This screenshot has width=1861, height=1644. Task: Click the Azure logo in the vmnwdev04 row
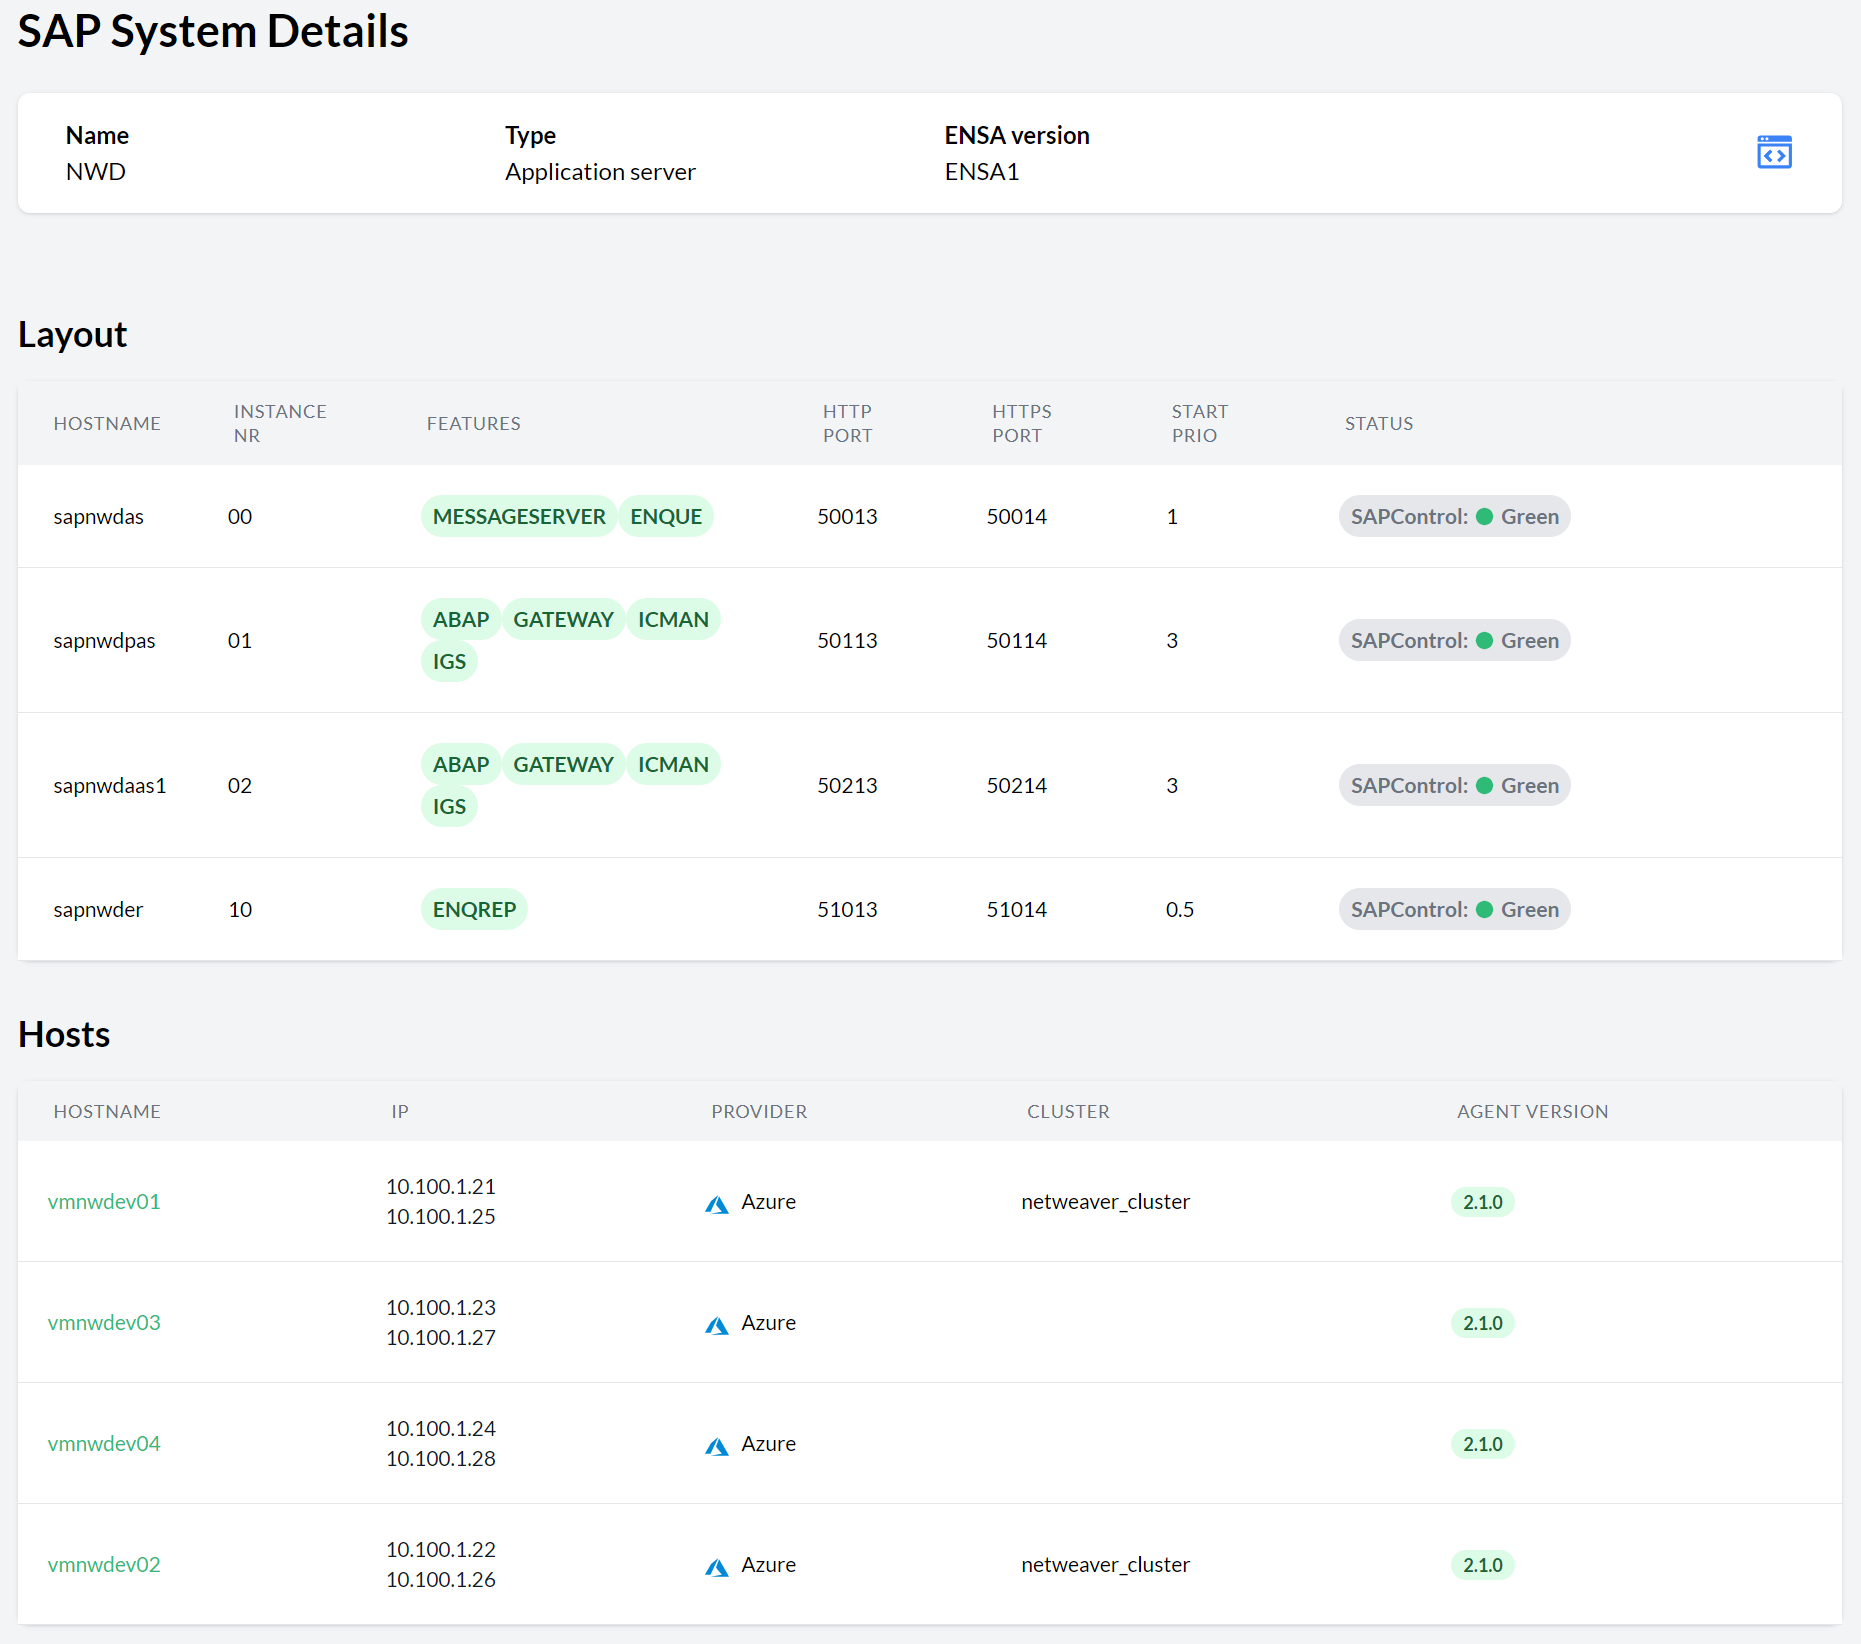pos(716,1446)
